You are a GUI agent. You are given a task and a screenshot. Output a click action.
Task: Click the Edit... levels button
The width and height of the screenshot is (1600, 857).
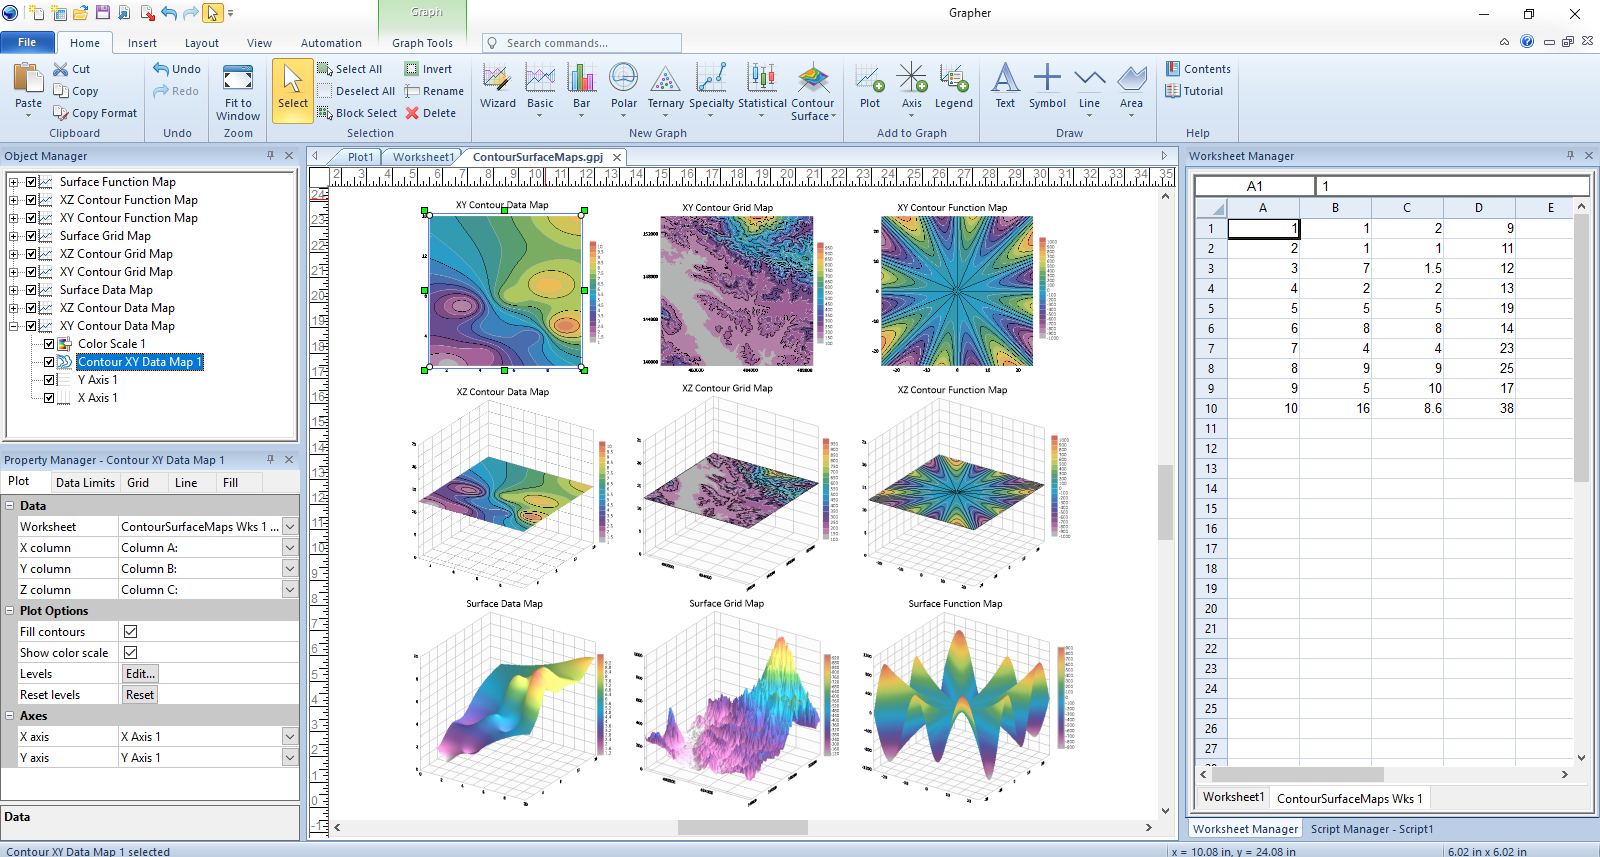tap(140, 674)
